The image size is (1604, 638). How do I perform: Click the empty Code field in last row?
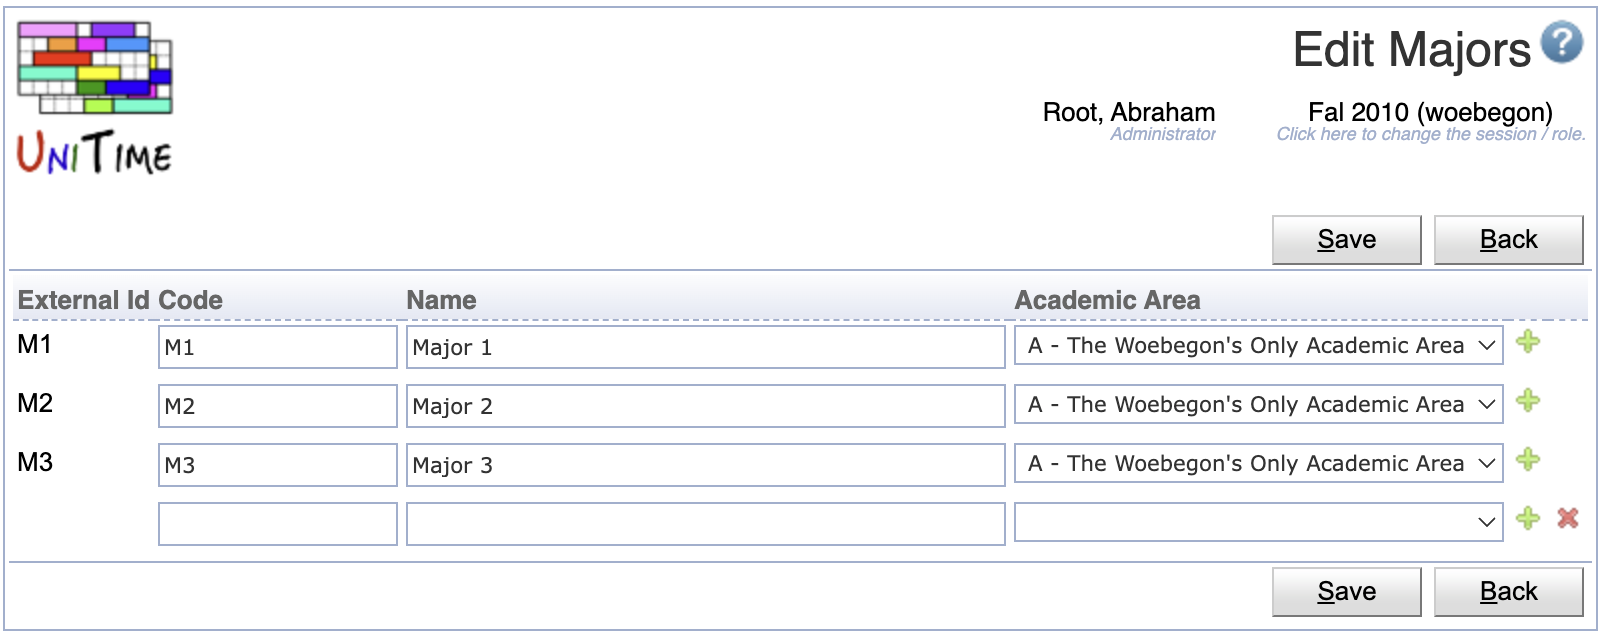coord(278,524)
